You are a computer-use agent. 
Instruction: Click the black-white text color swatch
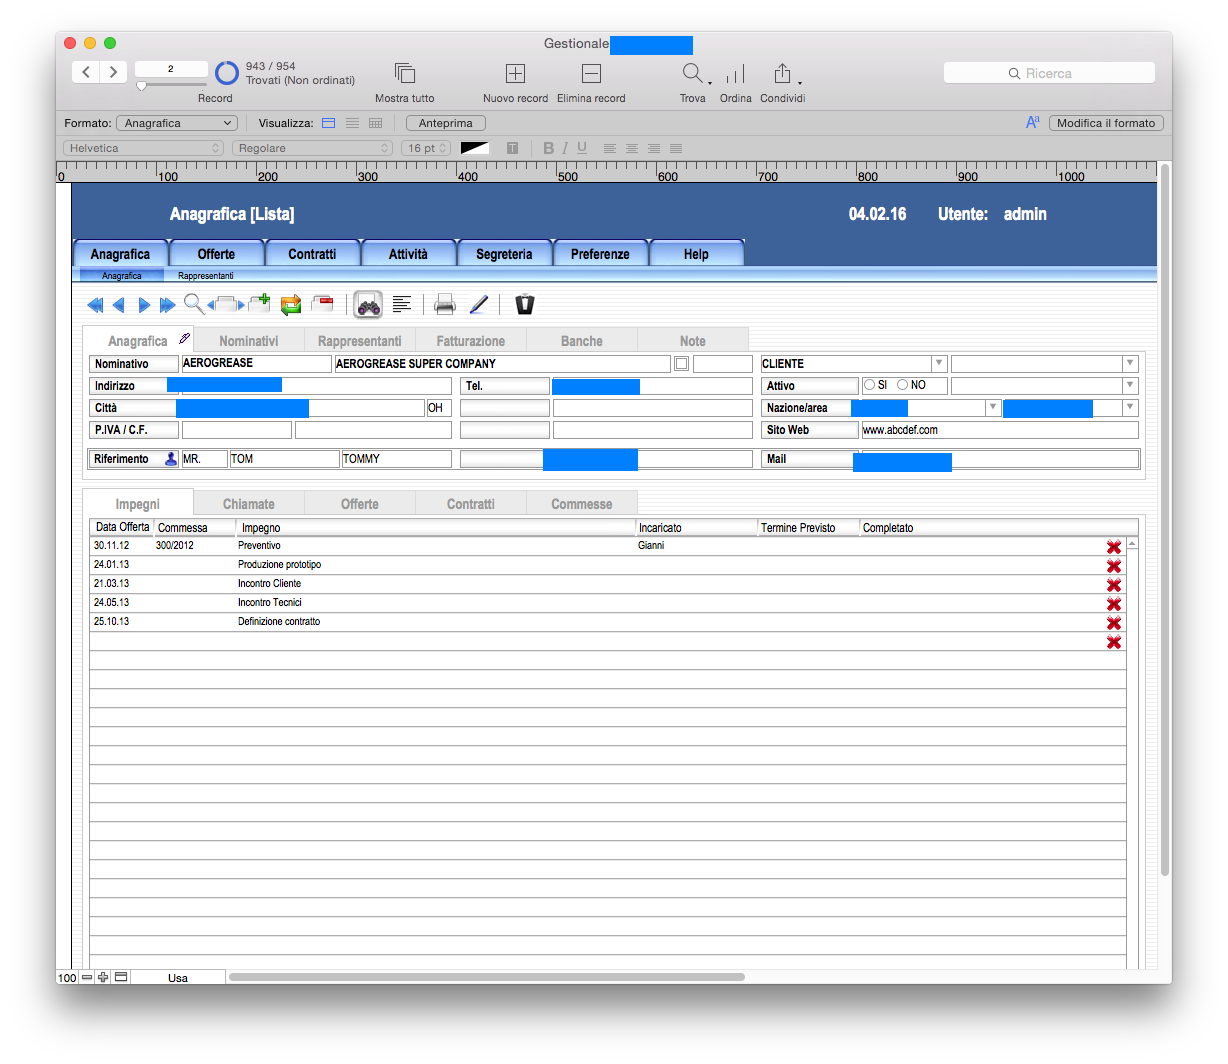coord(475,148)
